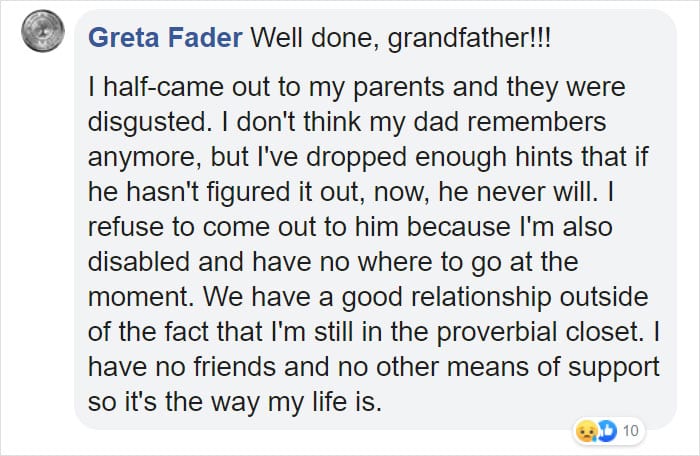Click the word "half-came" in the comment
700x456 pixels.
coord(163,87)
